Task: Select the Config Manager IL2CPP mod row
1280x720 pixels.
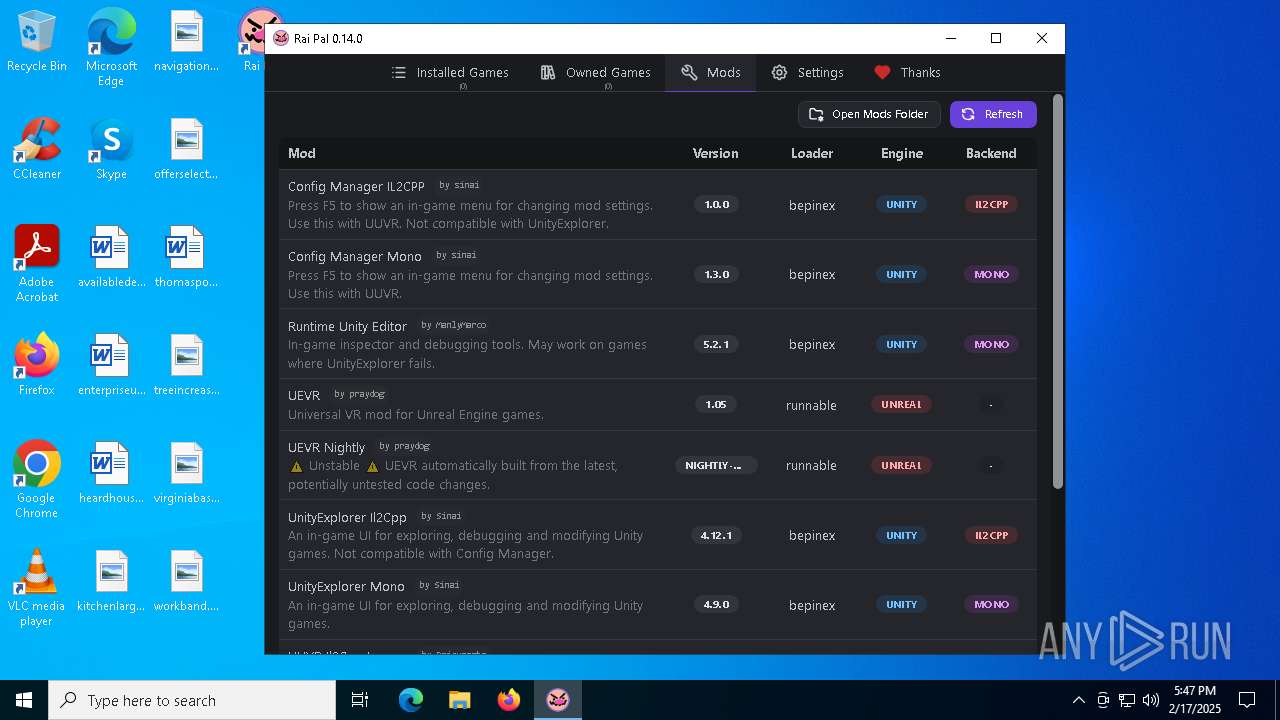Action: coord(658,205)
